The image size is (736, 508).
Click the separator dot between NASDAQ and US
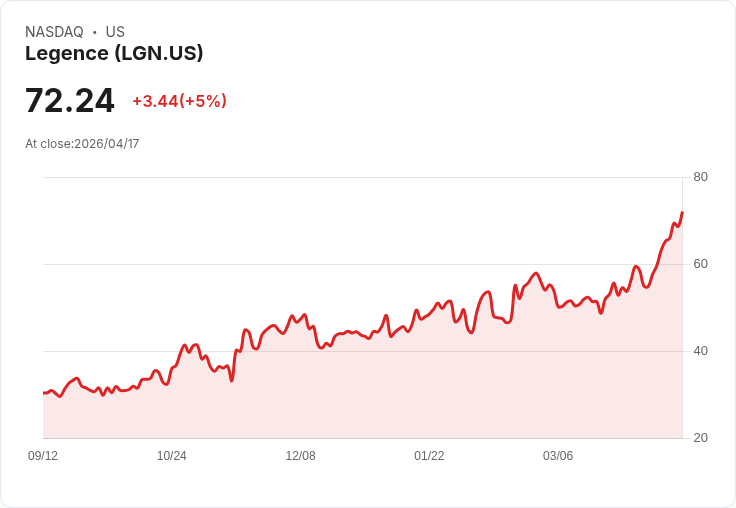95,32
